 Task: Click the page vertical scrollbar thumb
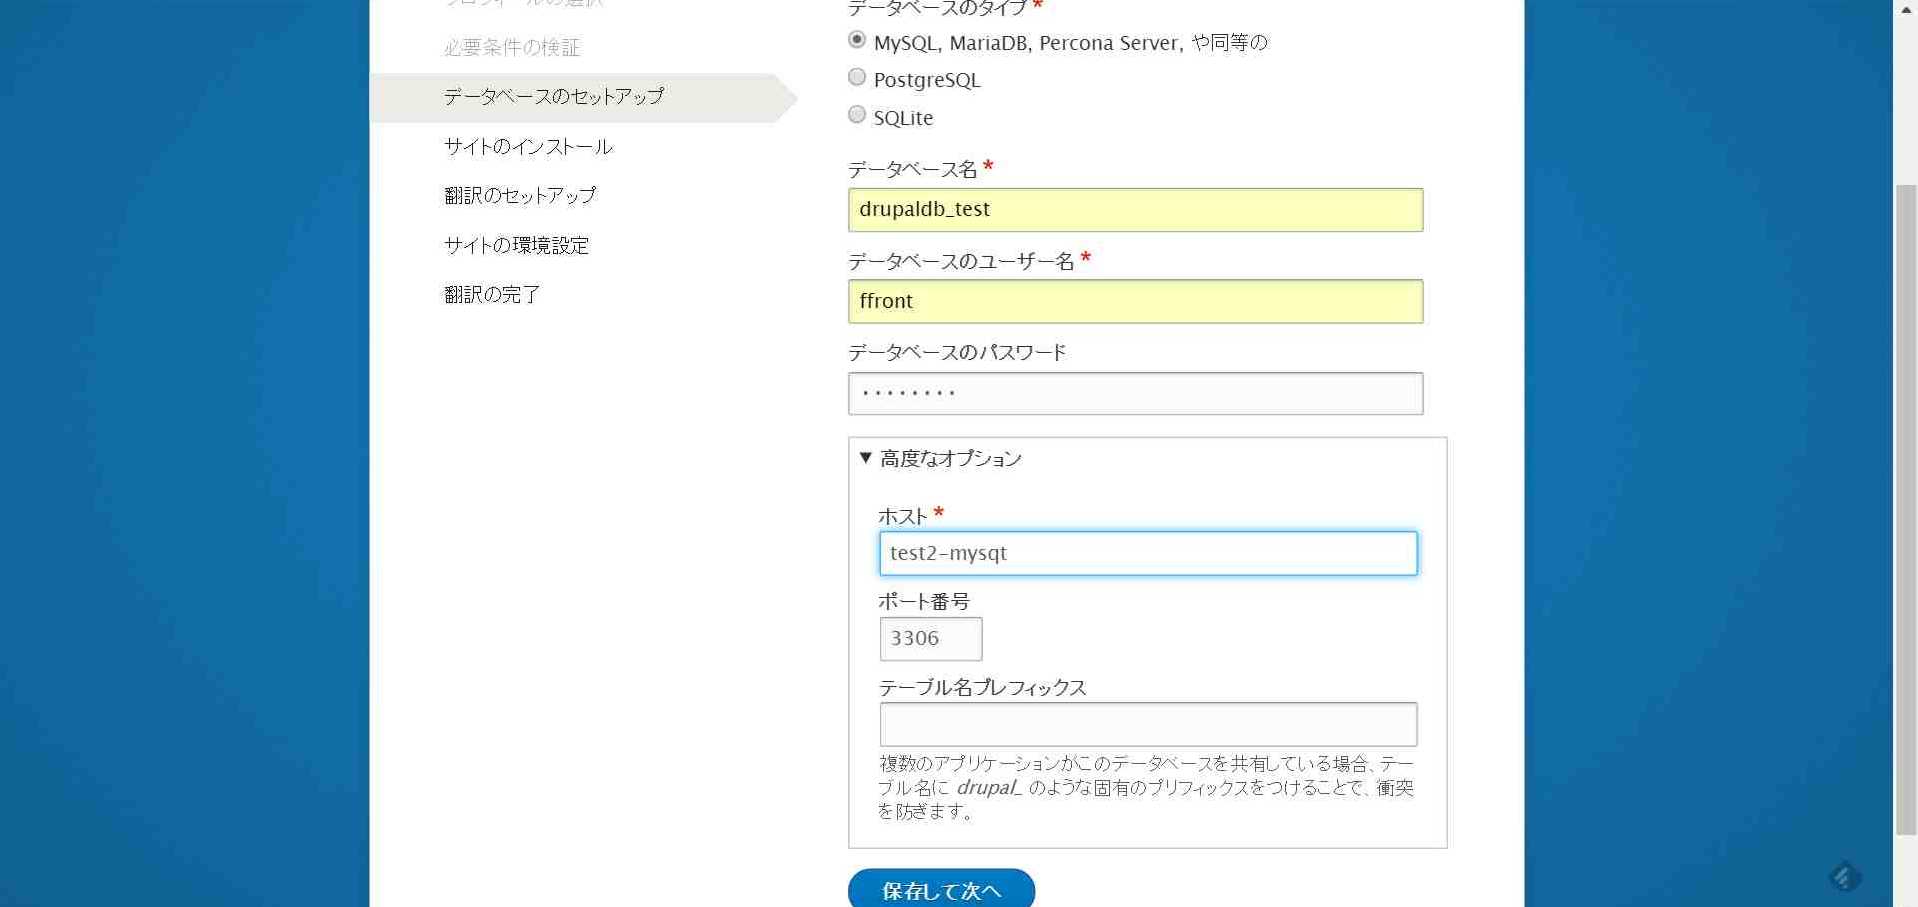tap(1906, 509)
